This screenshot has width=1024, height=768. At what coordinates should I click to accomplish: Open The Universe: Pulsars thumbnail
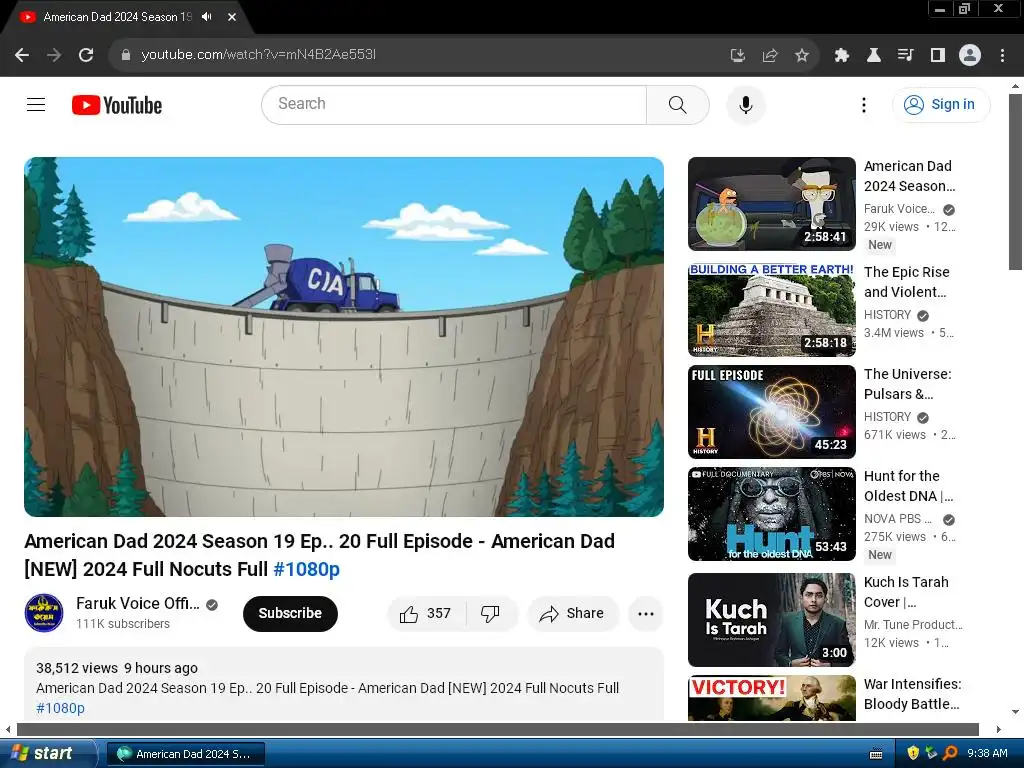click(772, 411)
